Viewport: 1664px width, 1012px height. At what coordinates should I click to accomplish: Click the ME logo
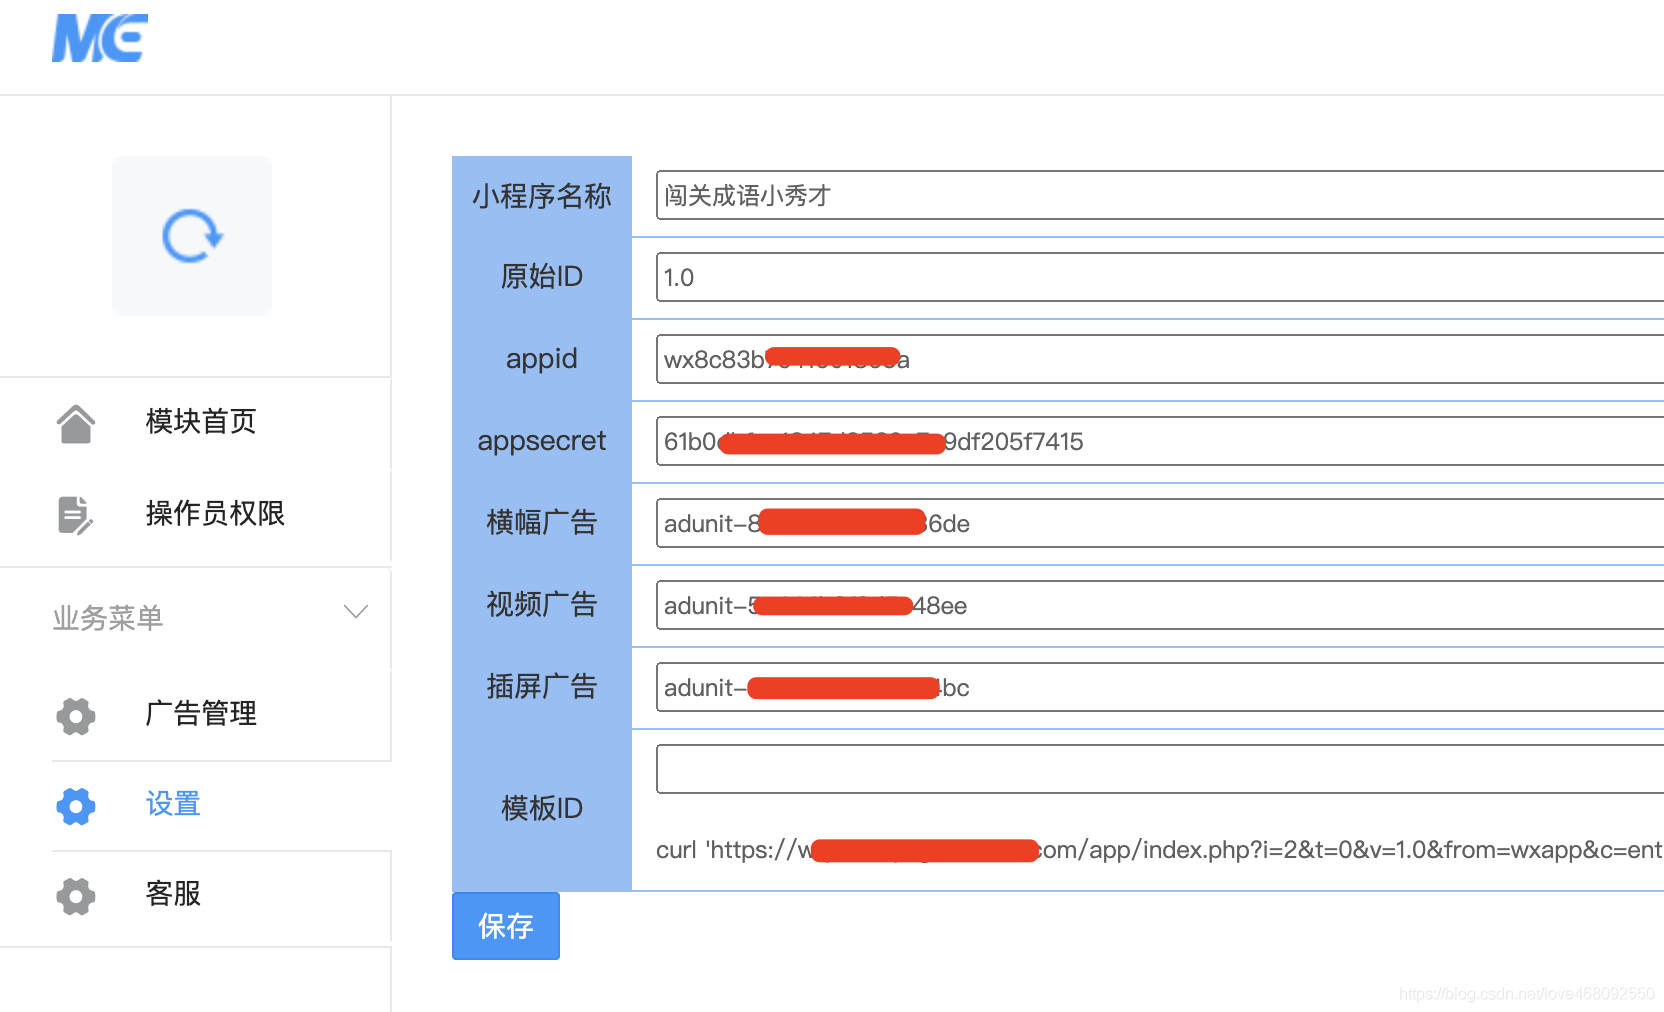coord(99,38)
